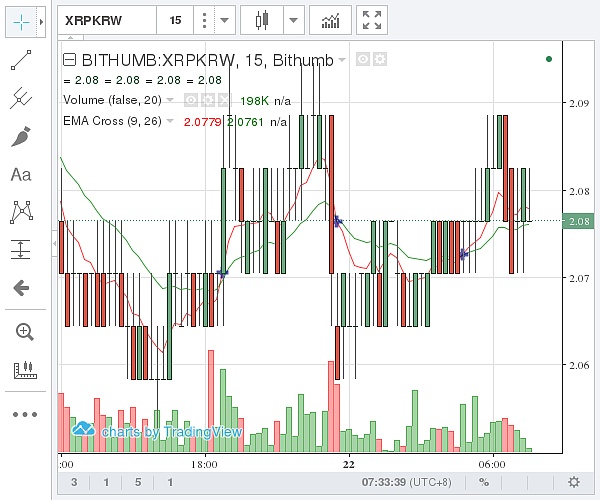Select the 5 range button

click(x=138, y=482)
